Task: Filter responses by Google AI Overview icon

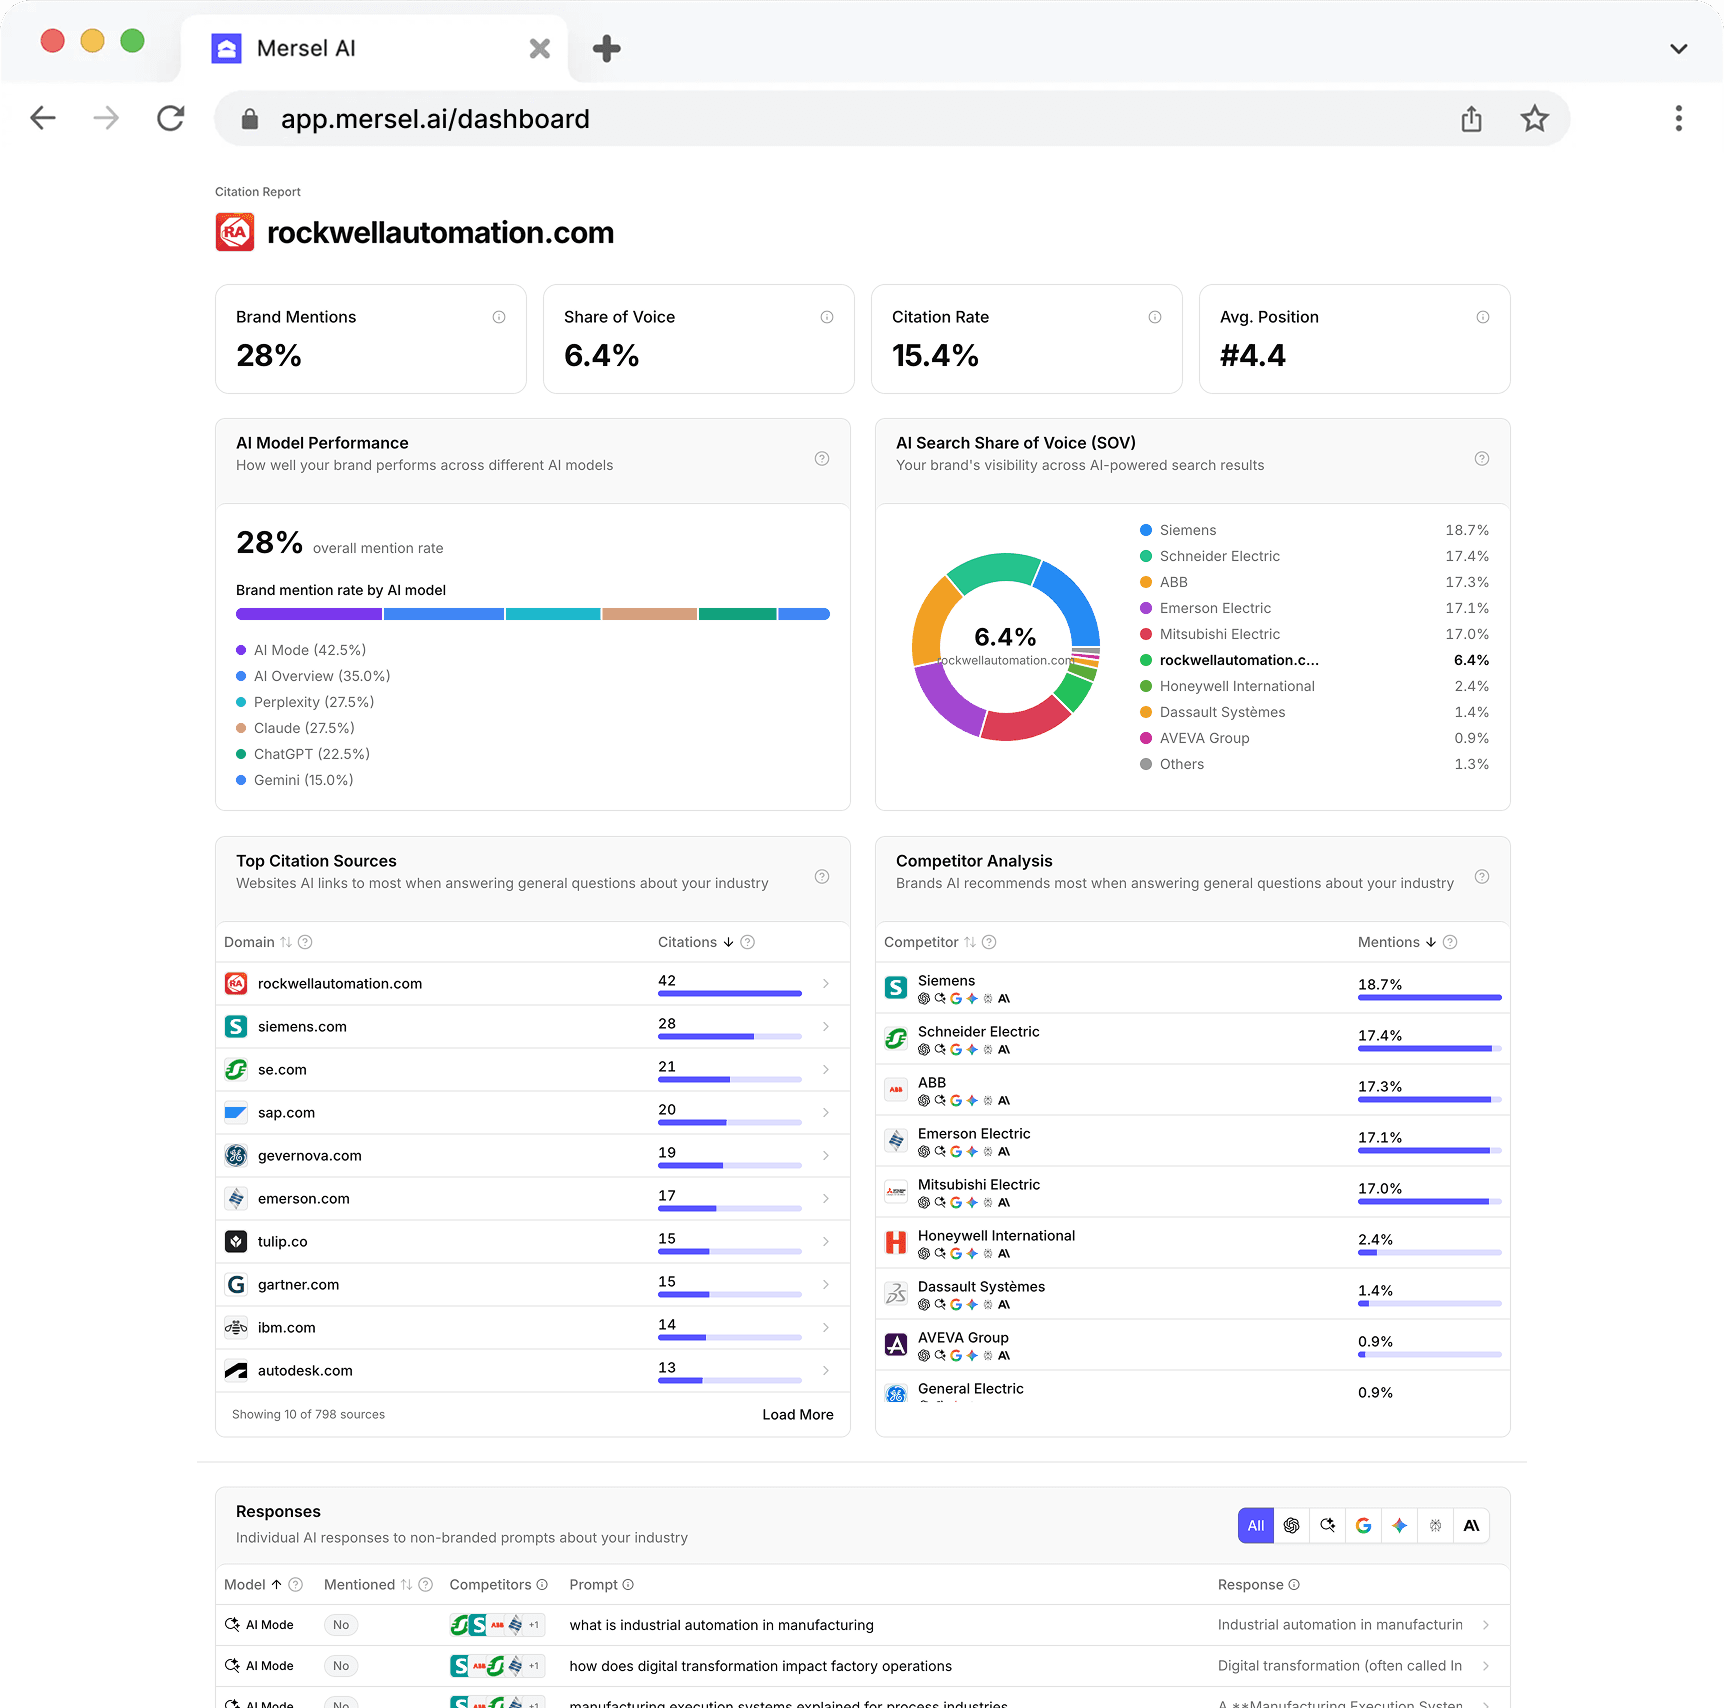Action: click(x=1363, y=1525)
